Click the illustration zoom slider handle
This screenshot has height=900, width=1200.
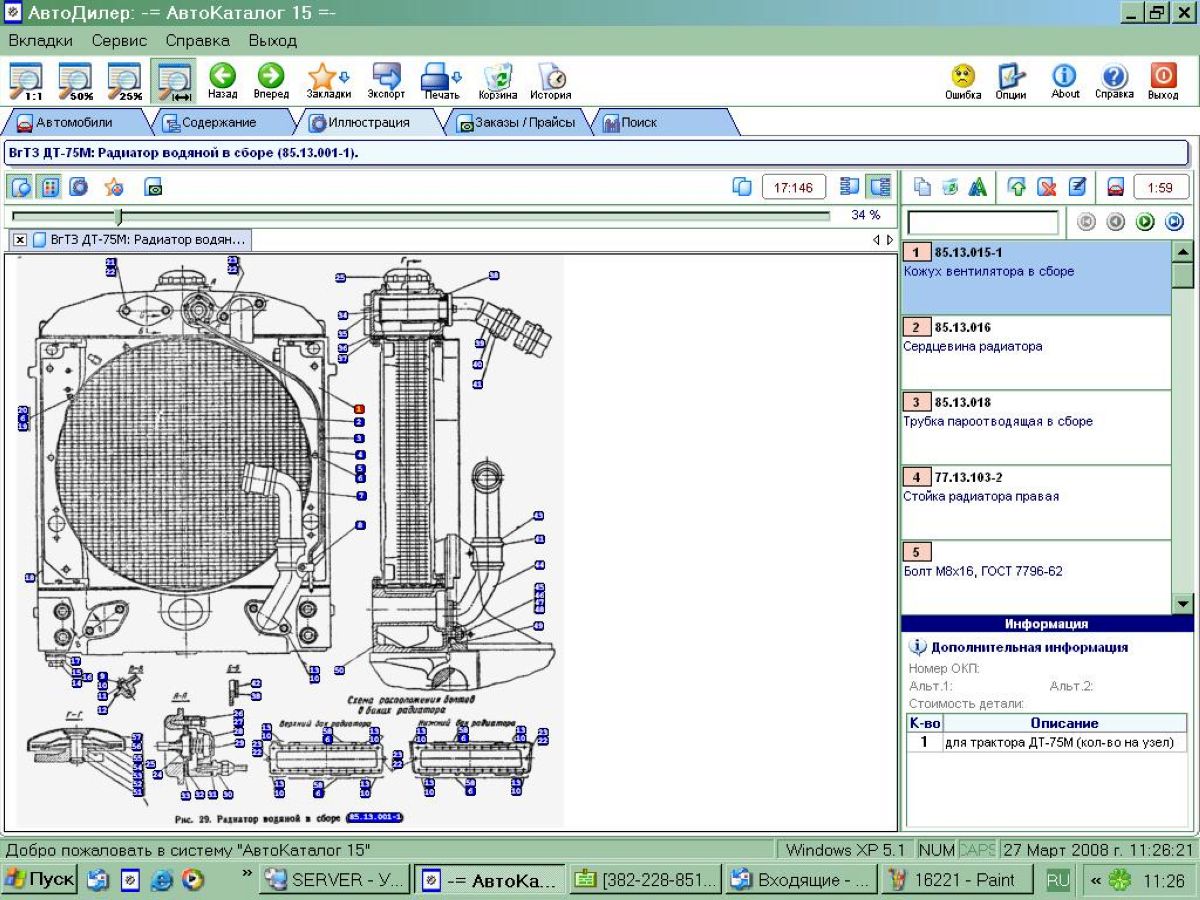118,215
